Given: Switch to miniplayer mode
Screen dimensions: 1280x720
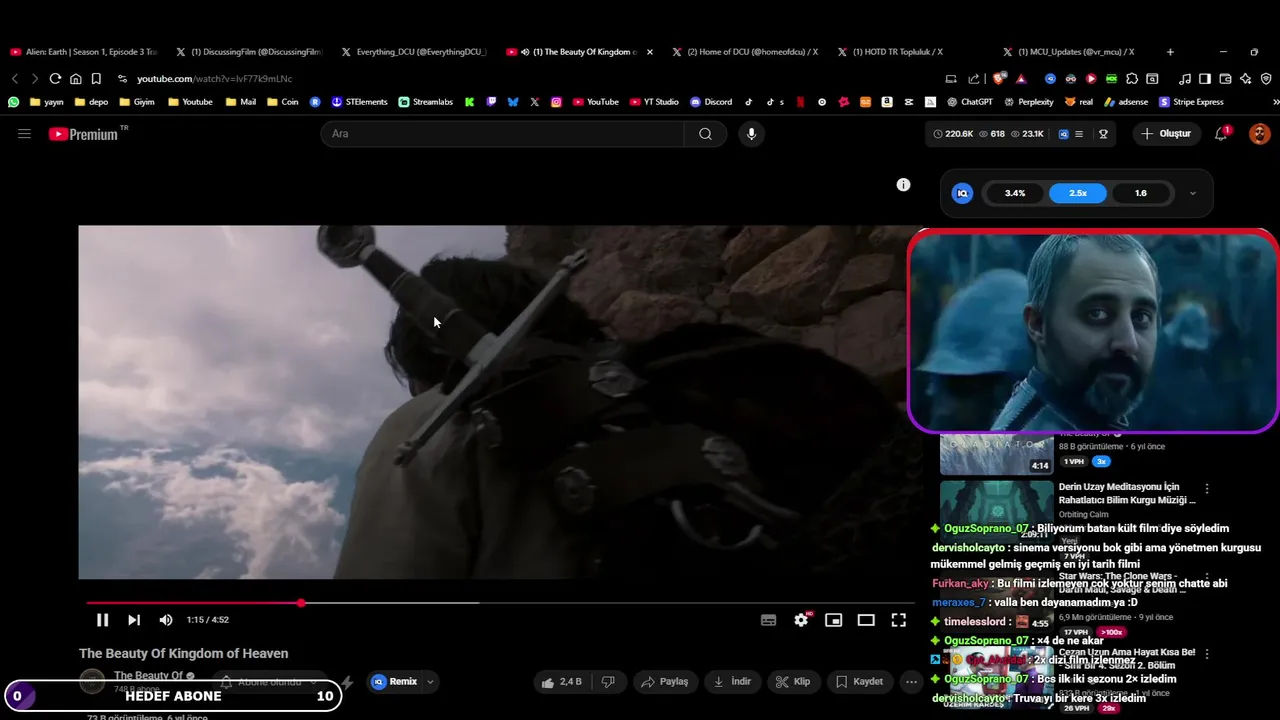Looking at the screenshot, I should pos(833,620).
